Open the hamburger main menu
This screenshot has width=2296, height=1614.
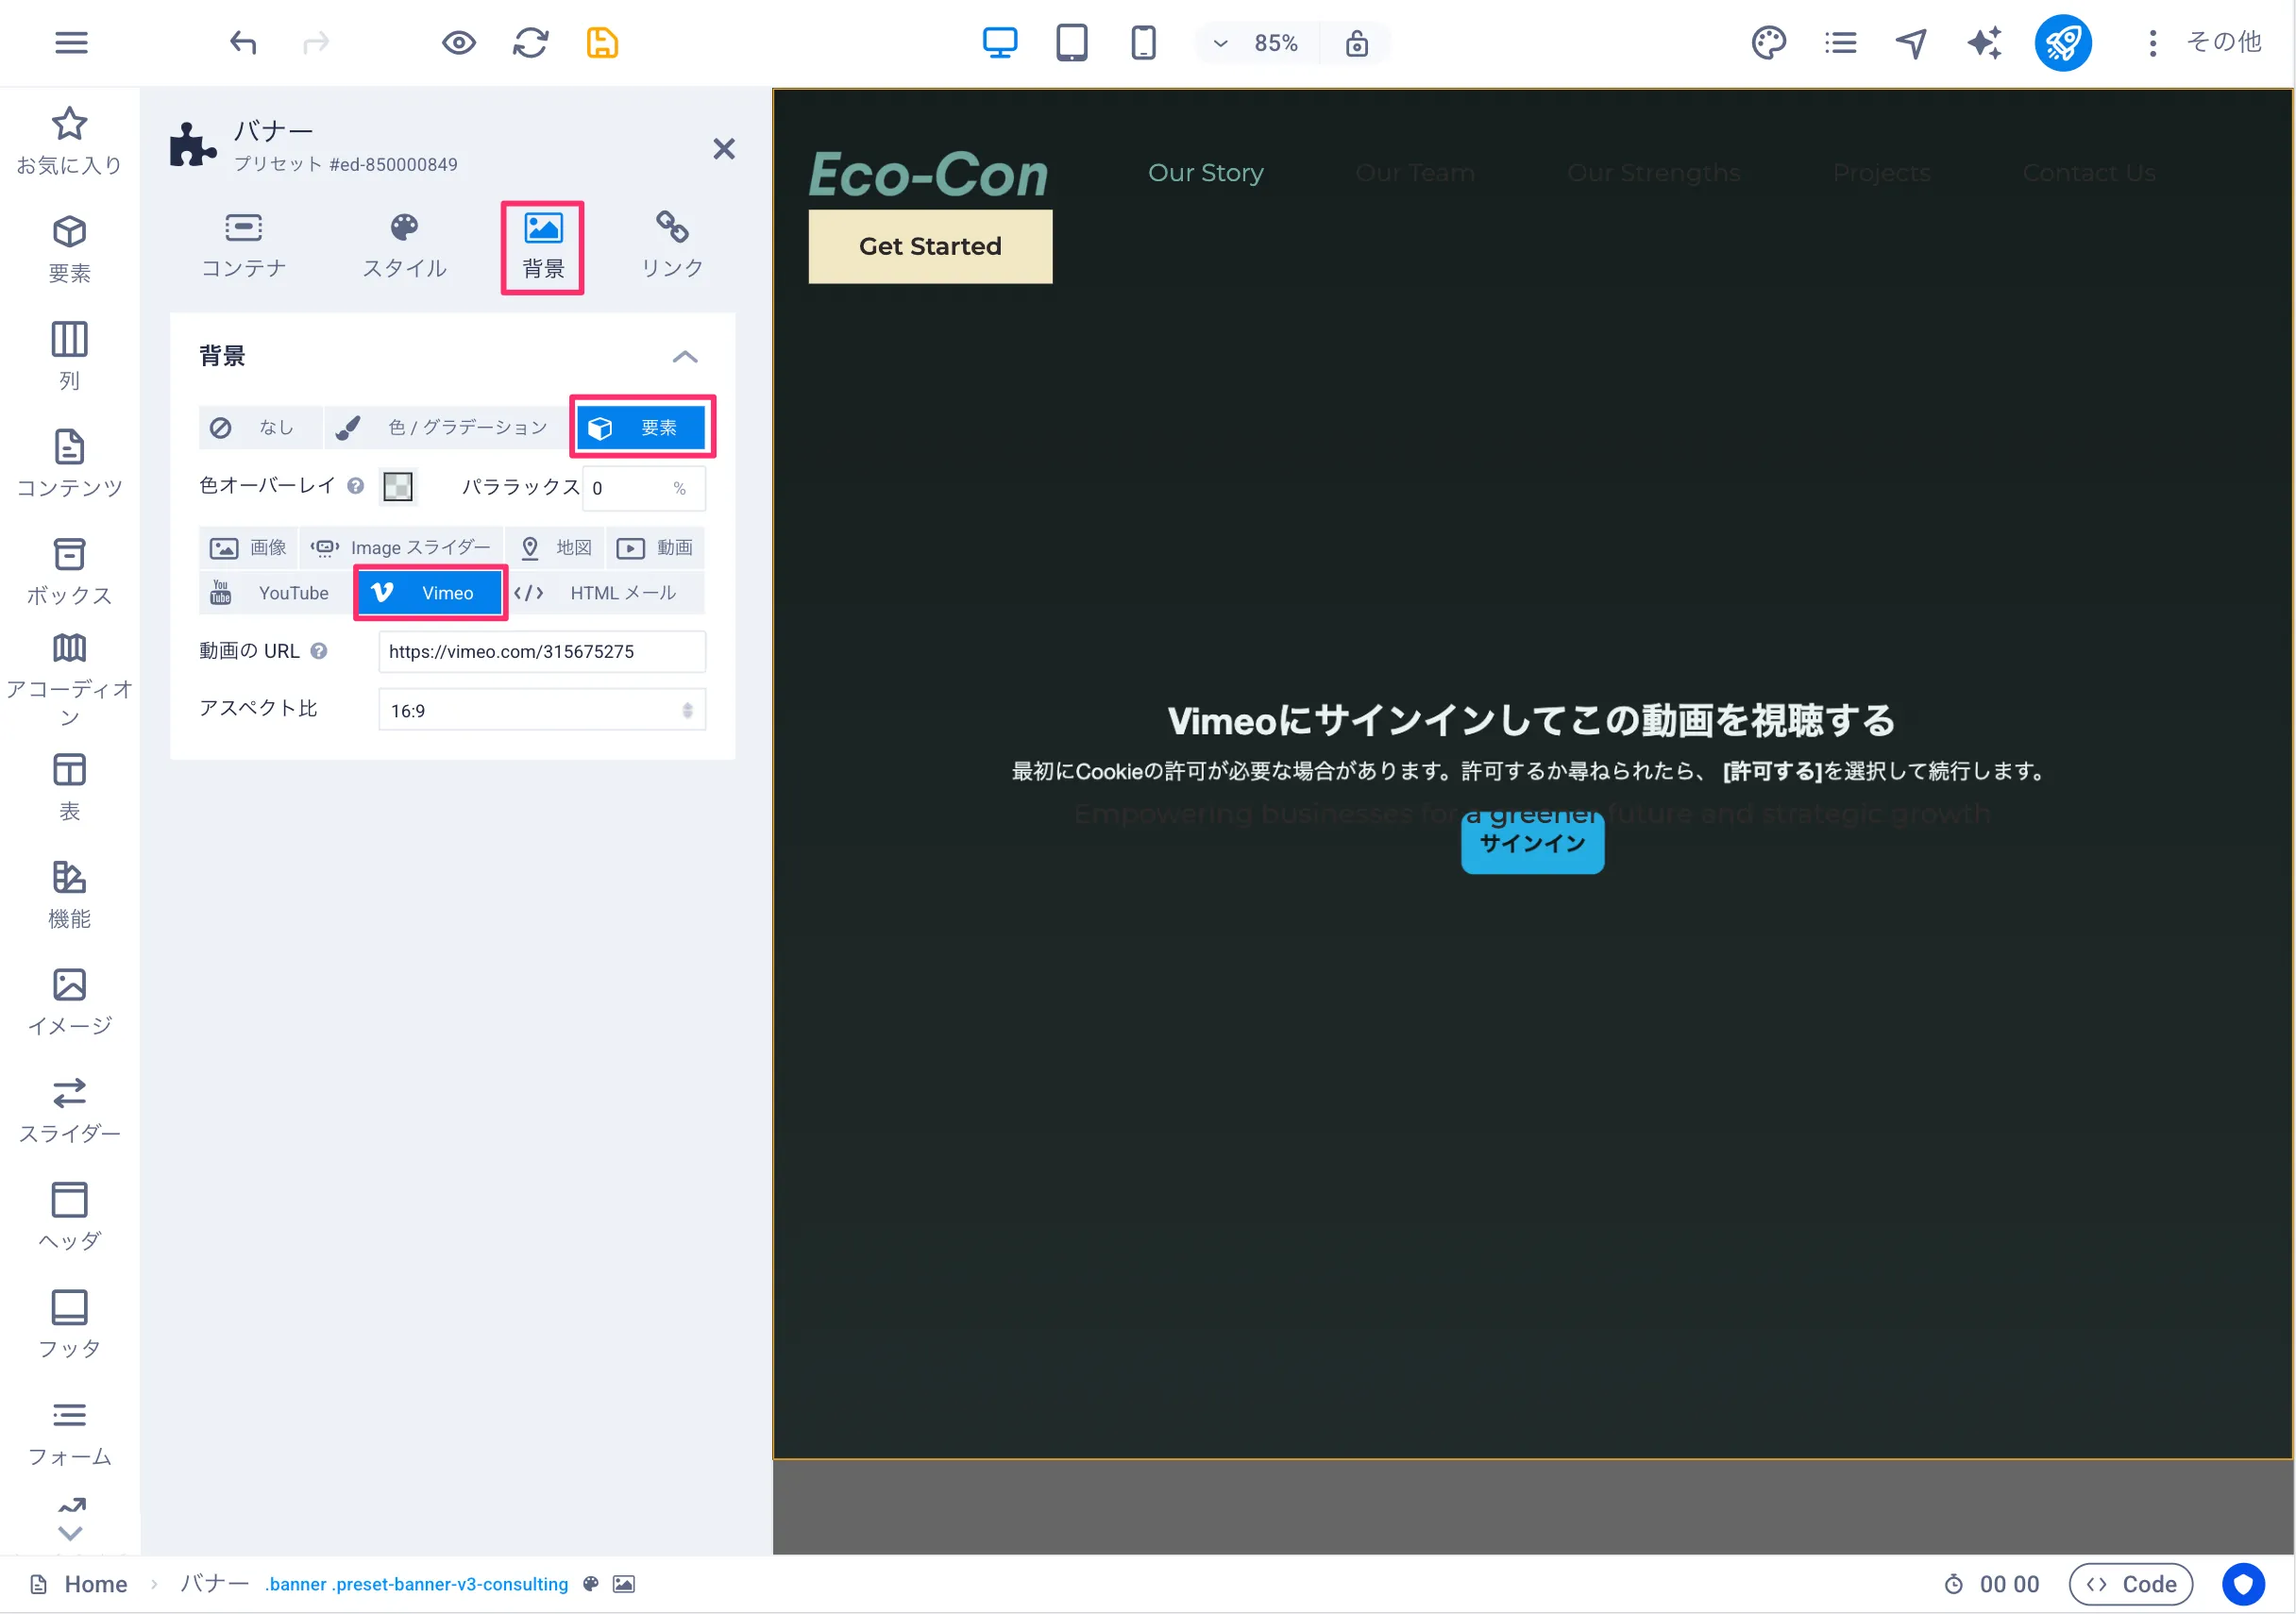tap(71, 43)
